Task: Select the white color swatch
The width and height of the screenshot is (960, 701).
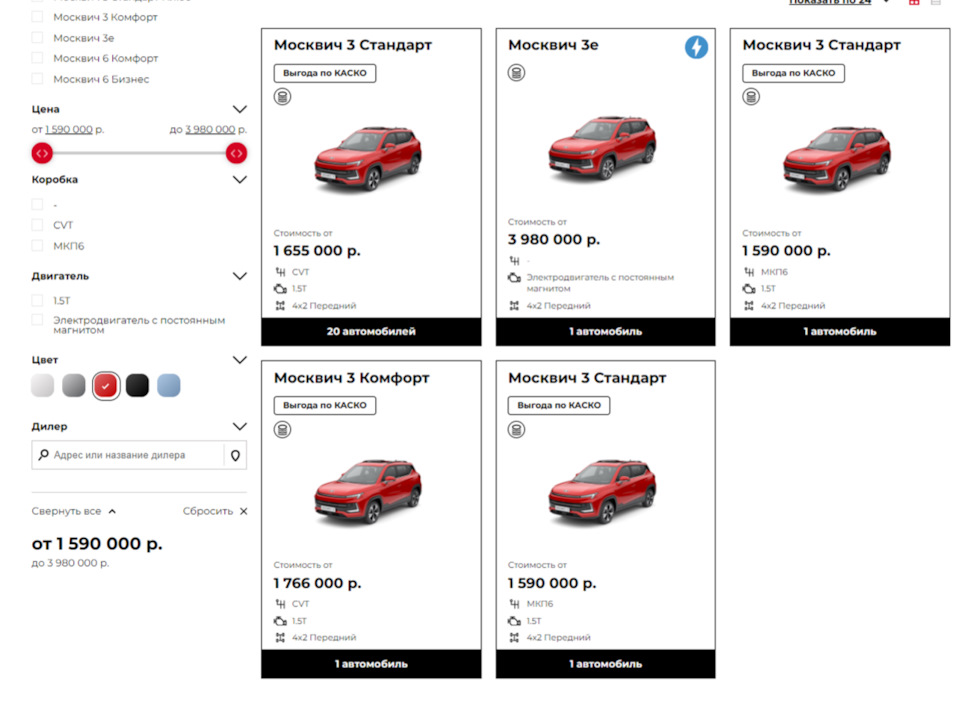Action: click(42, 386)
